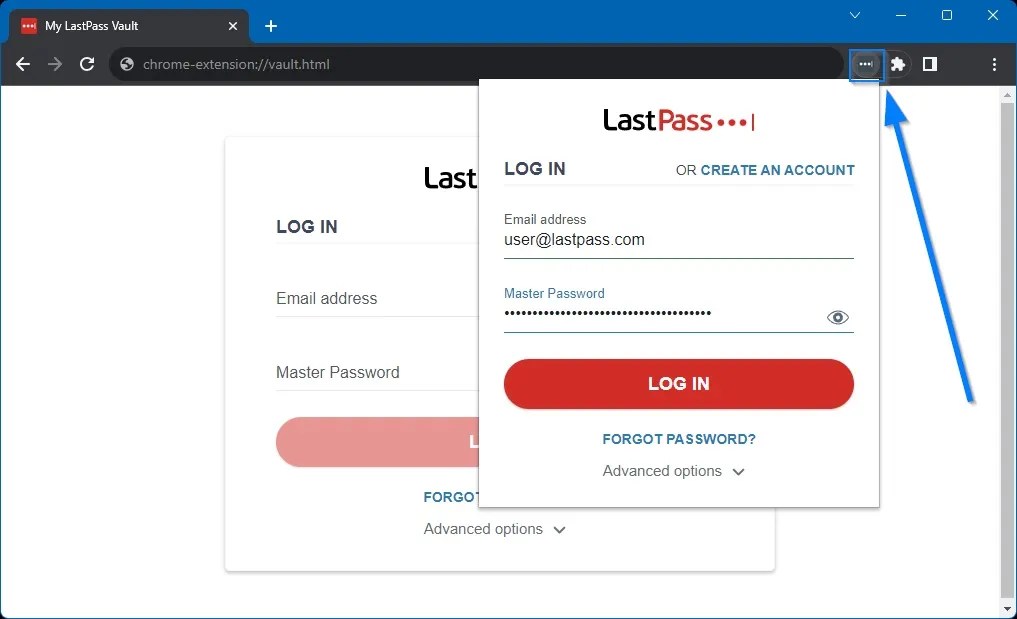The image size is (1017, 619).
Task: Open the Chrome extensions puzzle icon
Action: (897, 64)
